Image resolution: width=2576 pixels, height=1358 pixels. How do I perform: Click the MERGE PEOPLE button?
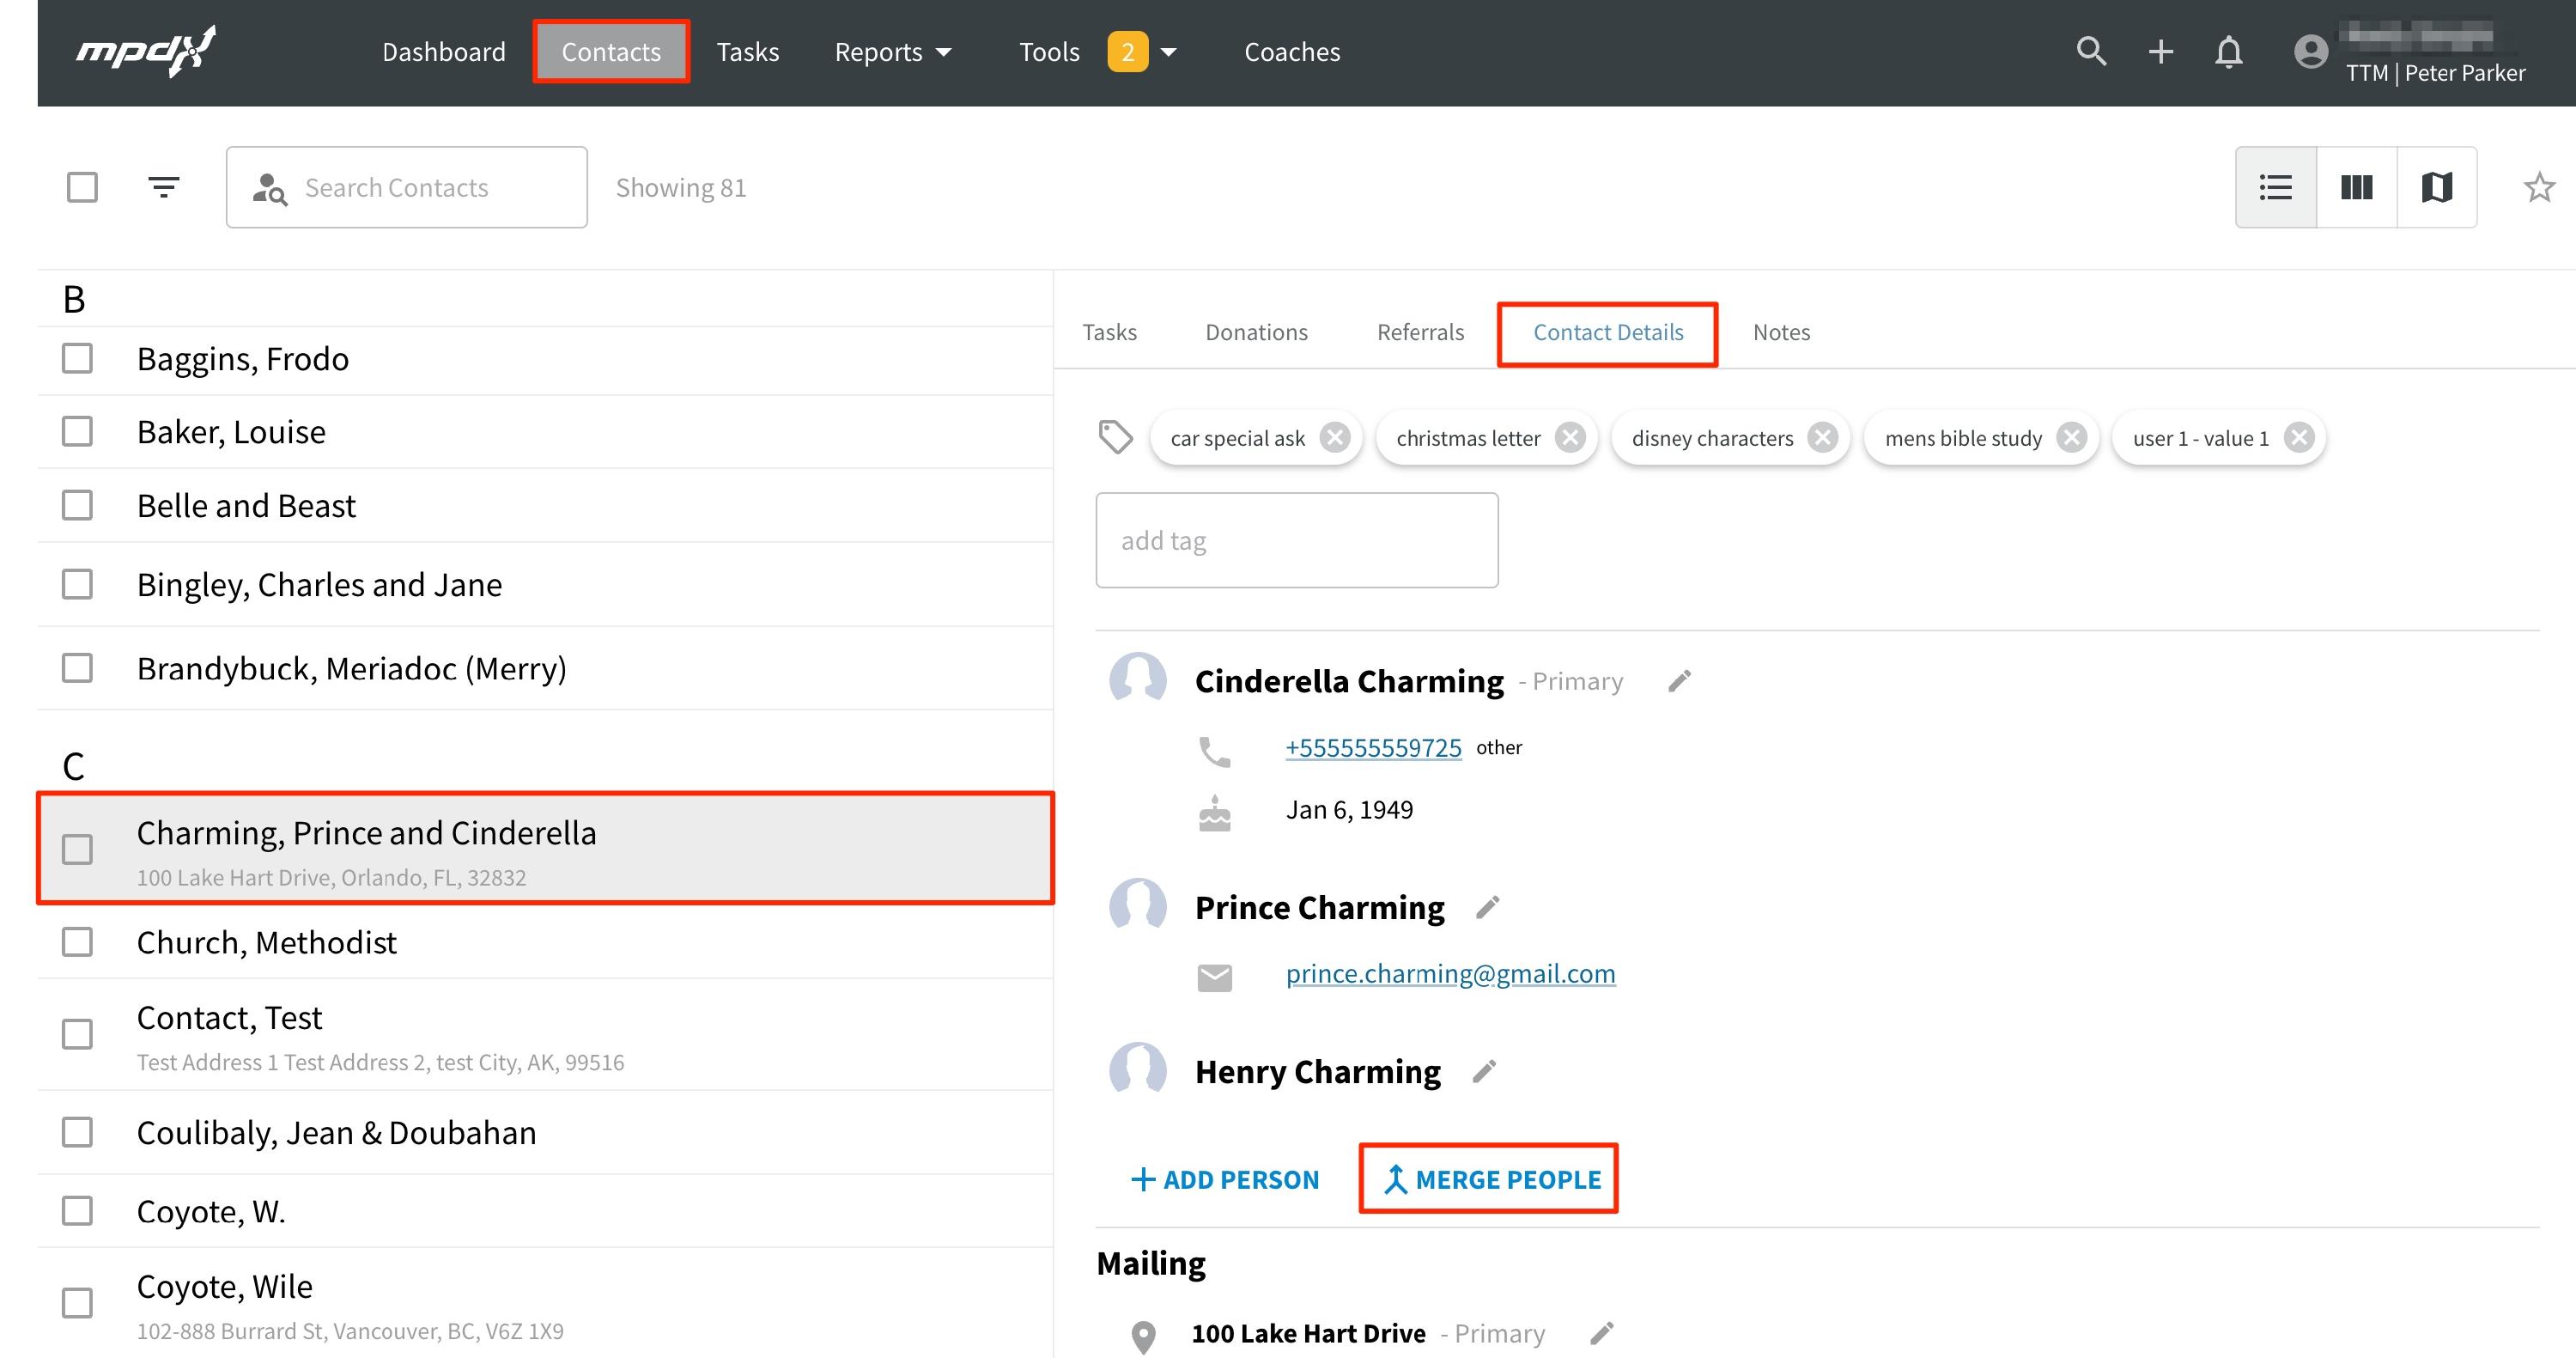[x=1489, y=1179]
